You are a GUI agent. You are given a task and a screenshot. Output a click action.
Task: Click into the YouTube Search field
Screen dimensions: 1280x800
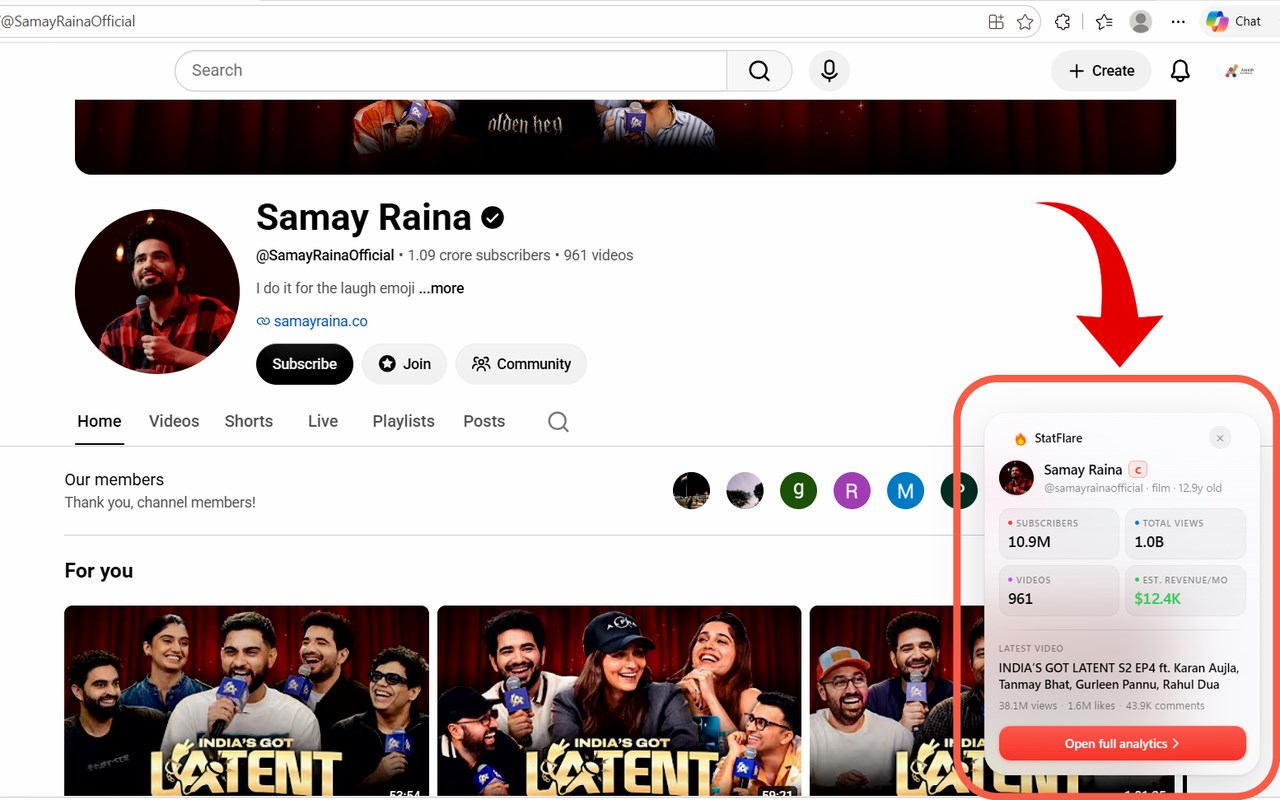(451, 71)
